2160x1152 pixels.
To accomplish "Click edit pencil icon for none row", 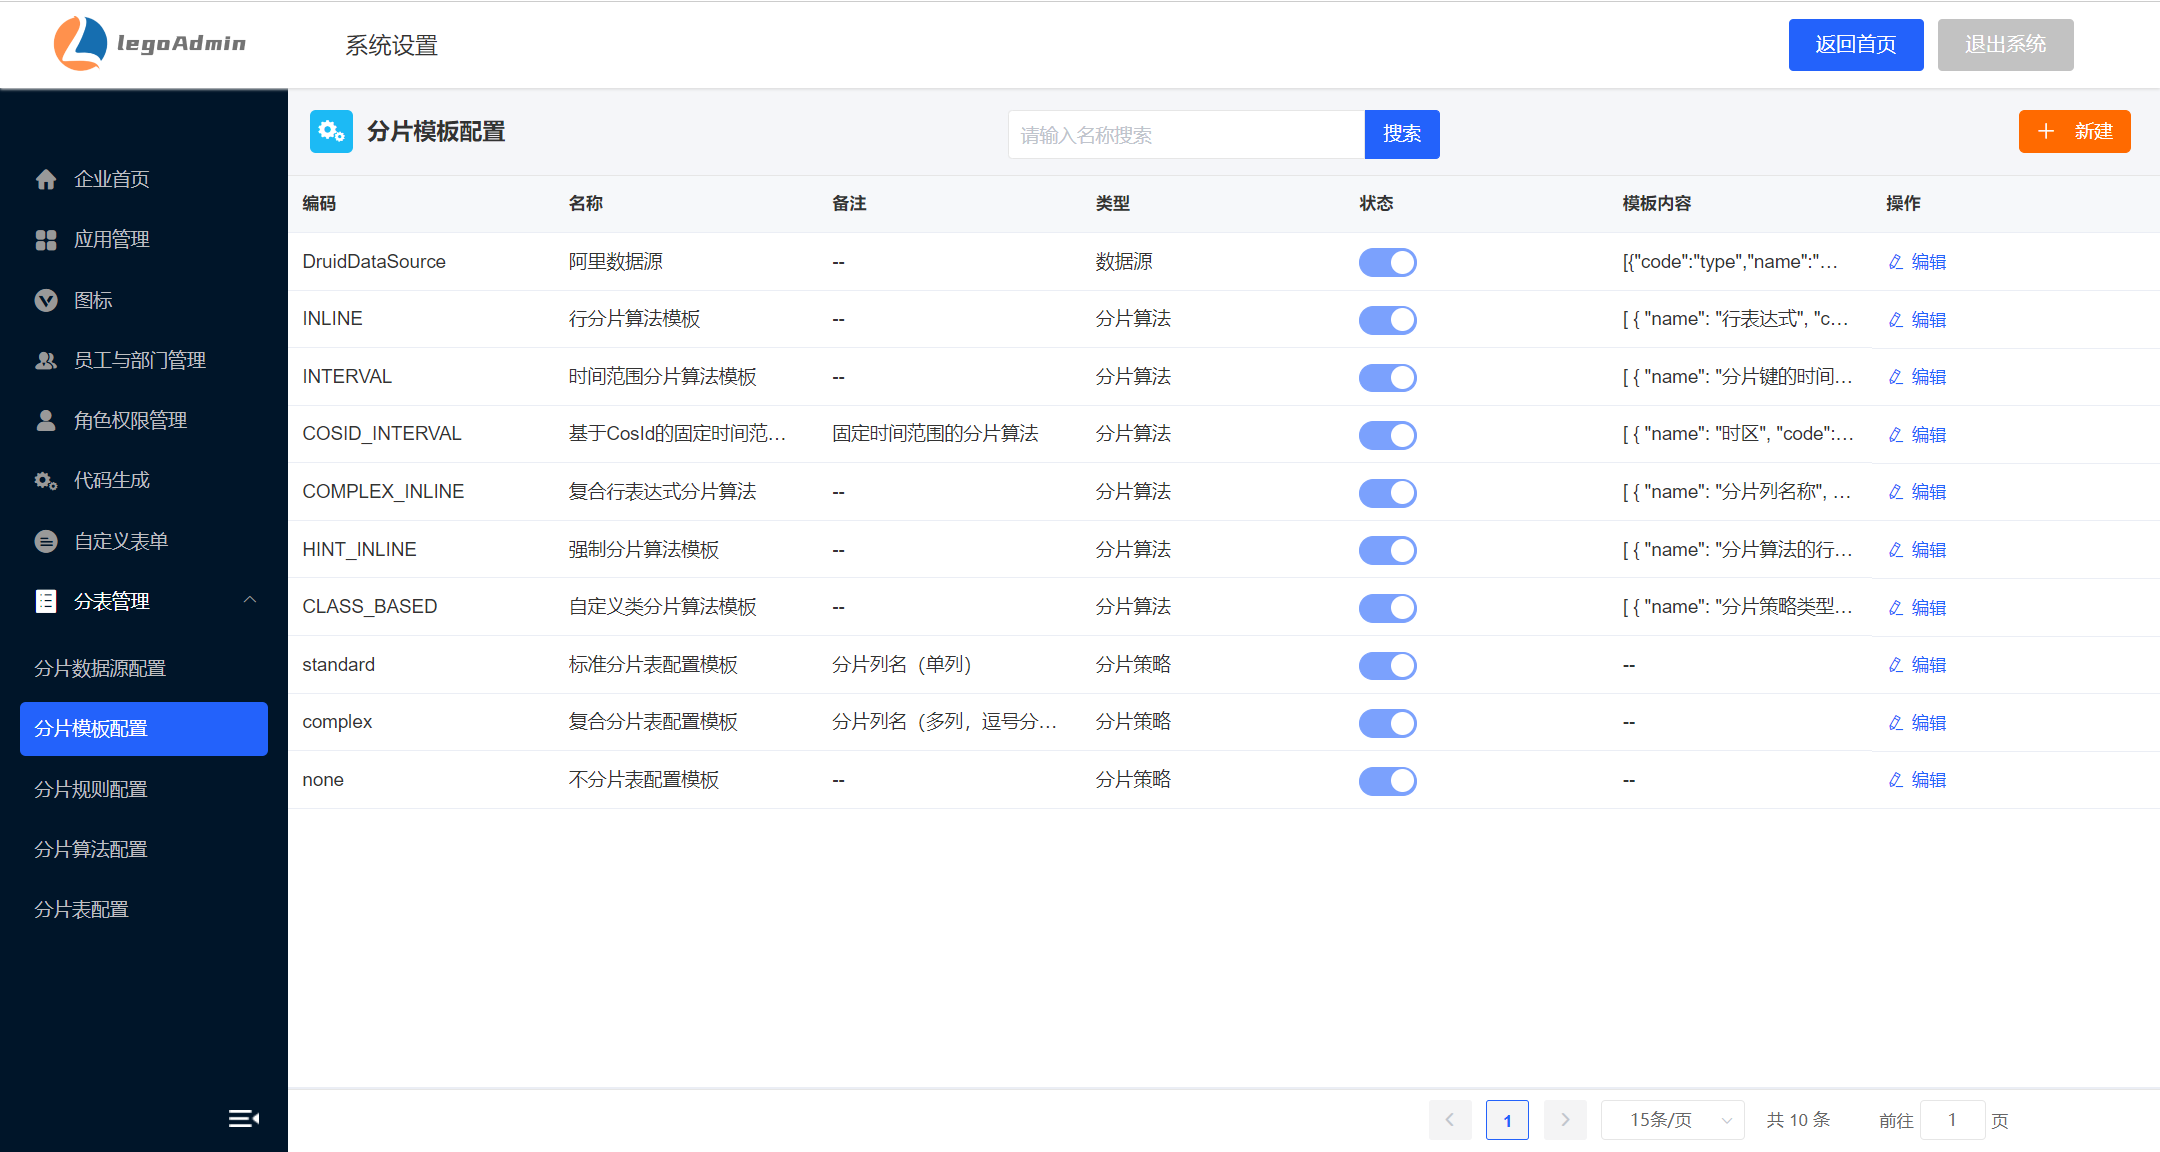I will coord(1896,780).
